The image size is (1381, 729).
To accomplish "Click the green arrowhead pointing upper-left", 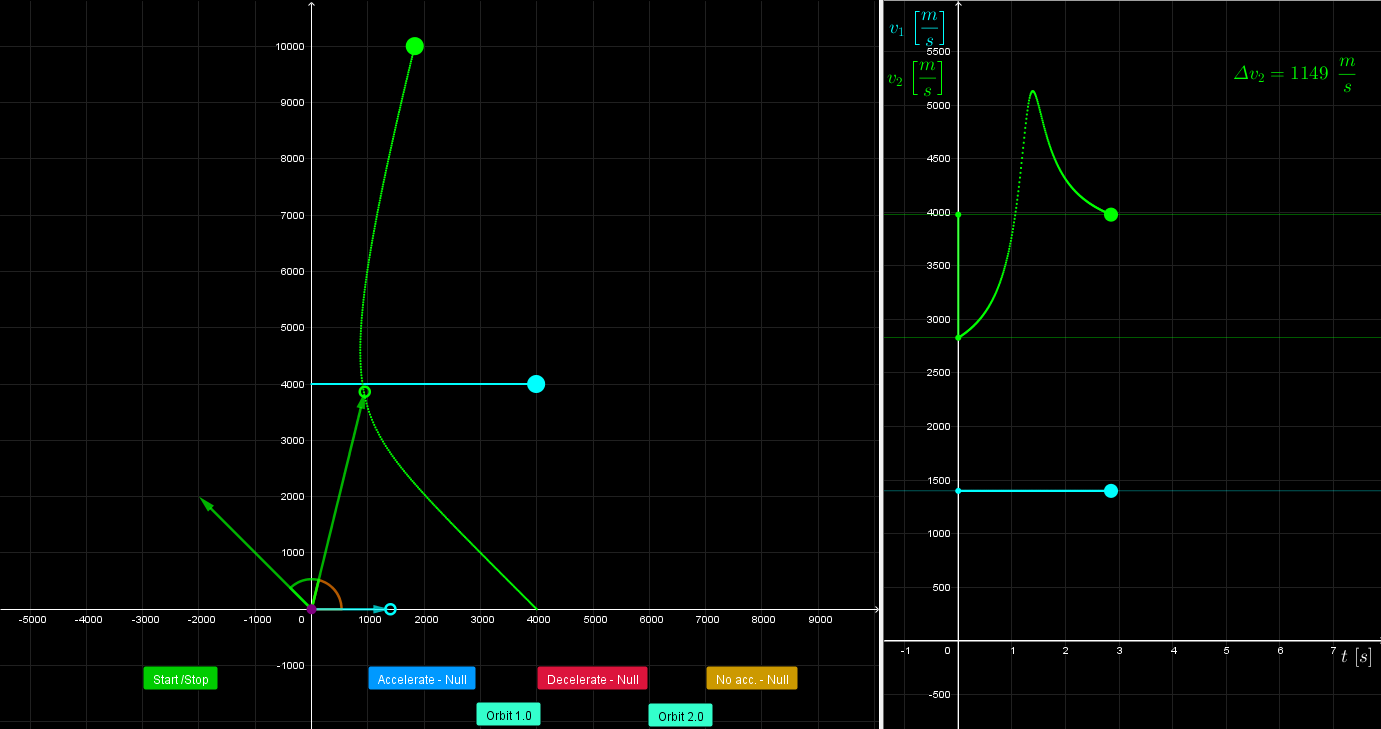I will (206, 503).
